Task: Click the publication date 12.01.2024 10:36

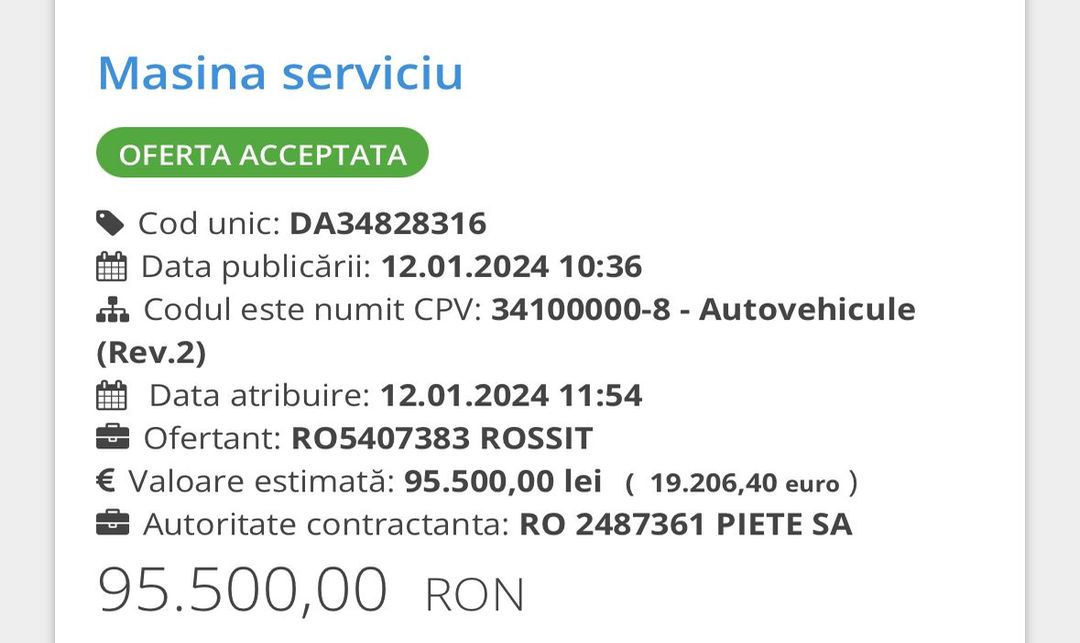Action: coord(511,266)
